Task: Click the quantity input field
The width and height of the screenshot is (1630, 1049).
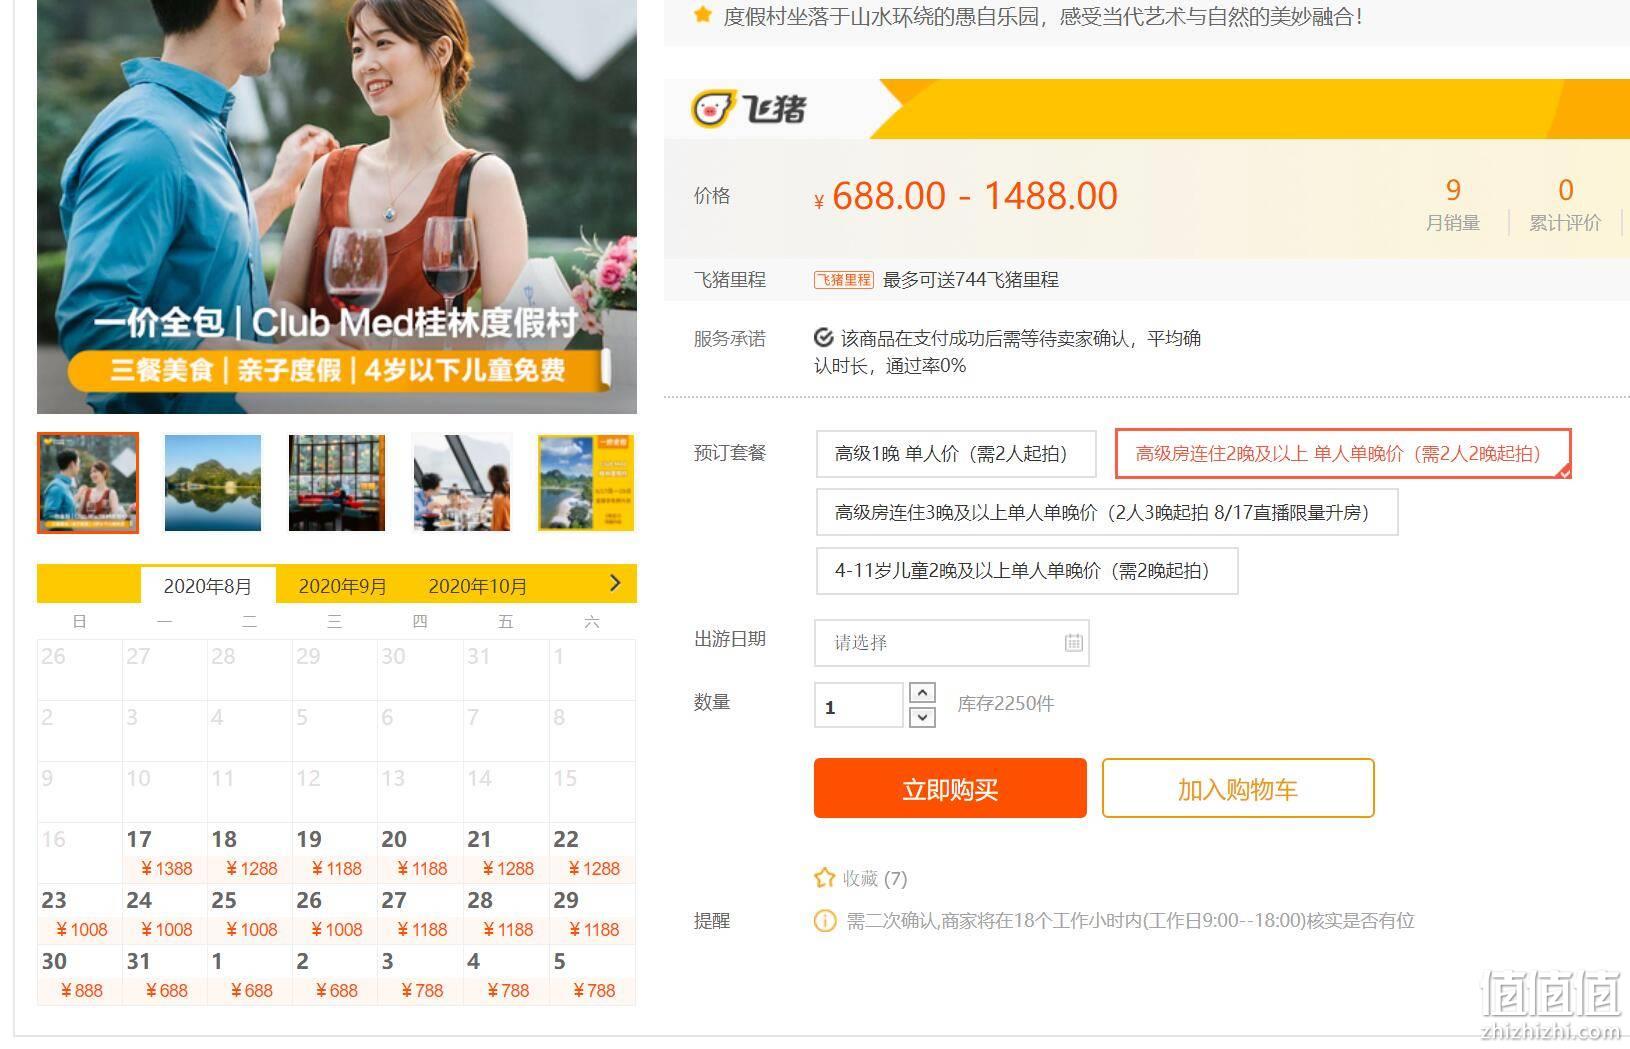Action: (859, 706)
